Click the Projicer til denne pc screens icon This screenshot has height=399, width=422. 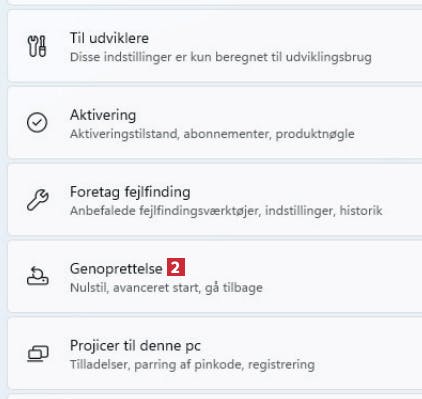coord(38,353)
